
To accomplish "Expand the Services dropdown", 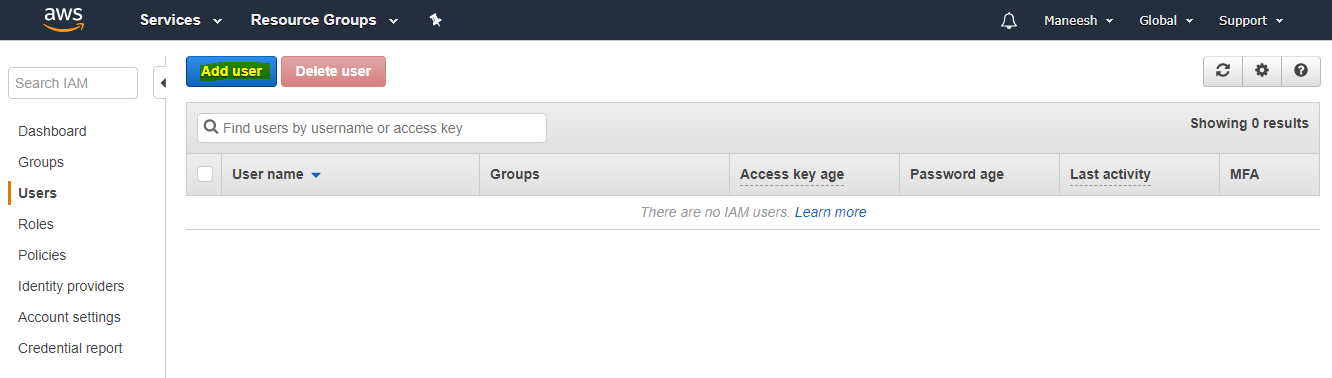I will [181, 20].
